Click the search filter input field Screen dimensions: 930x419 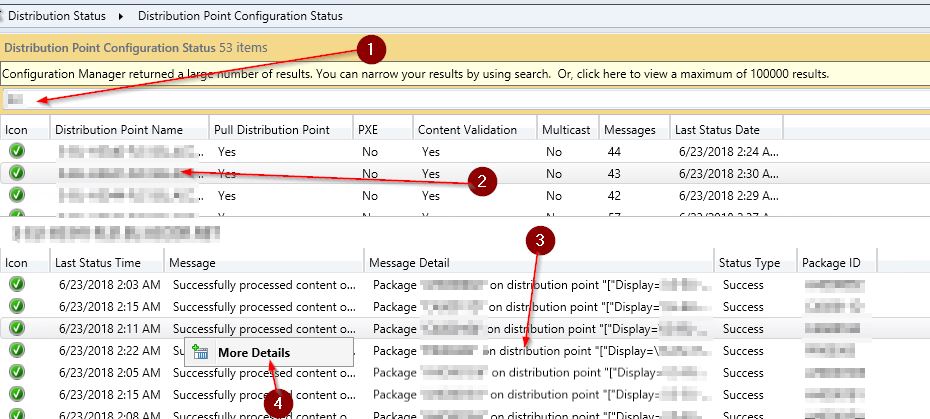(465, 99)
